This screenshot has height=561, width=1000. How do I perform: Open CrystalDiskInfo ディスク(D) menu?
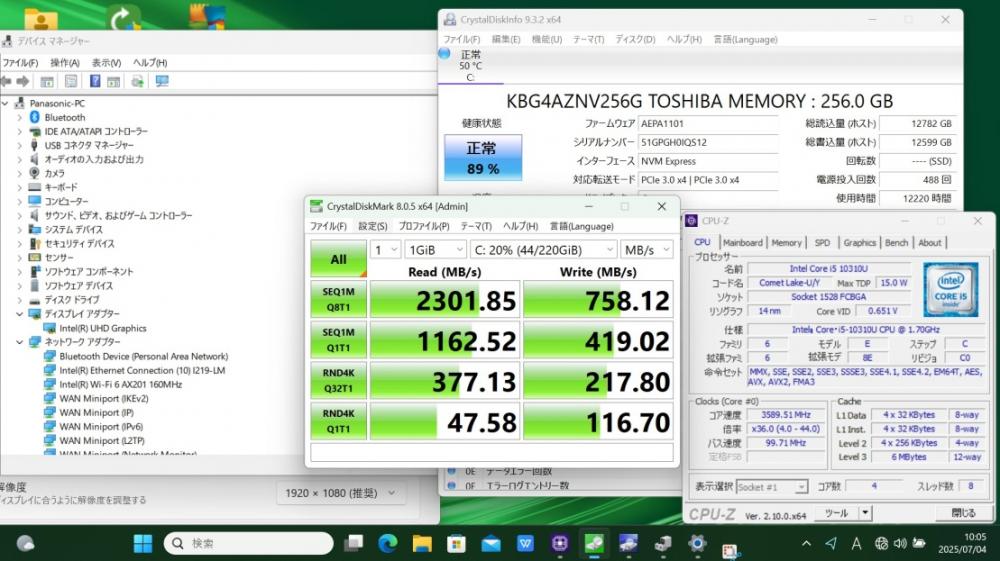[x=635, y=40]
